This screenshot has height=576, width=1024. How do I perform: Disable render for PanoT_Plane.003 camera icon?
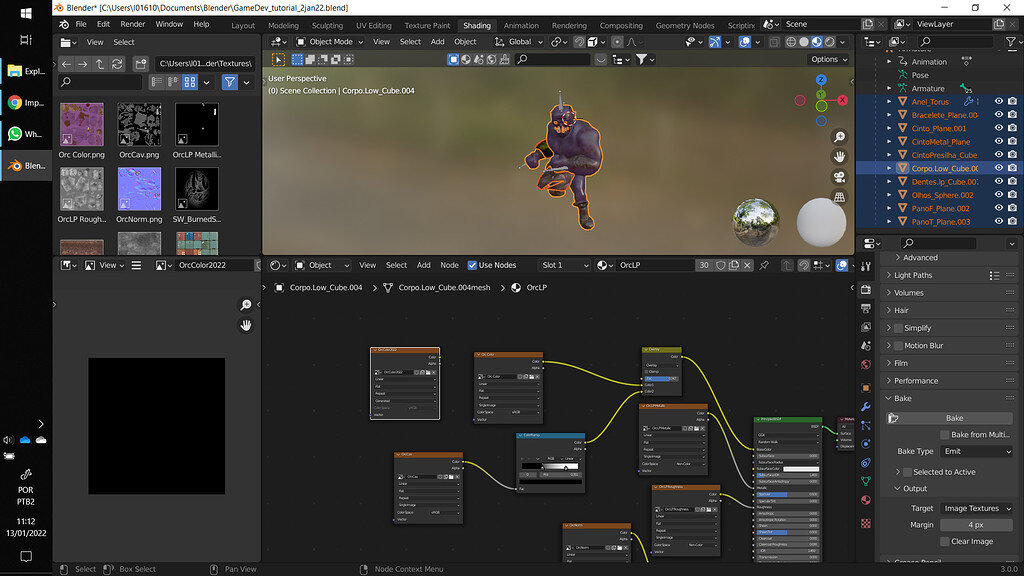point(1012,221)
